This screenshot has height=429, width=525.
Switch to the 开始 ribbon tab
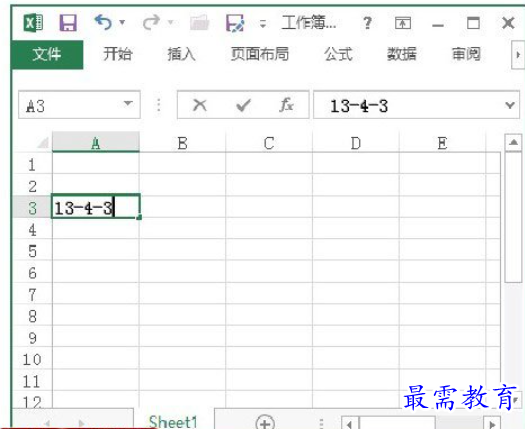coord(118,54)
